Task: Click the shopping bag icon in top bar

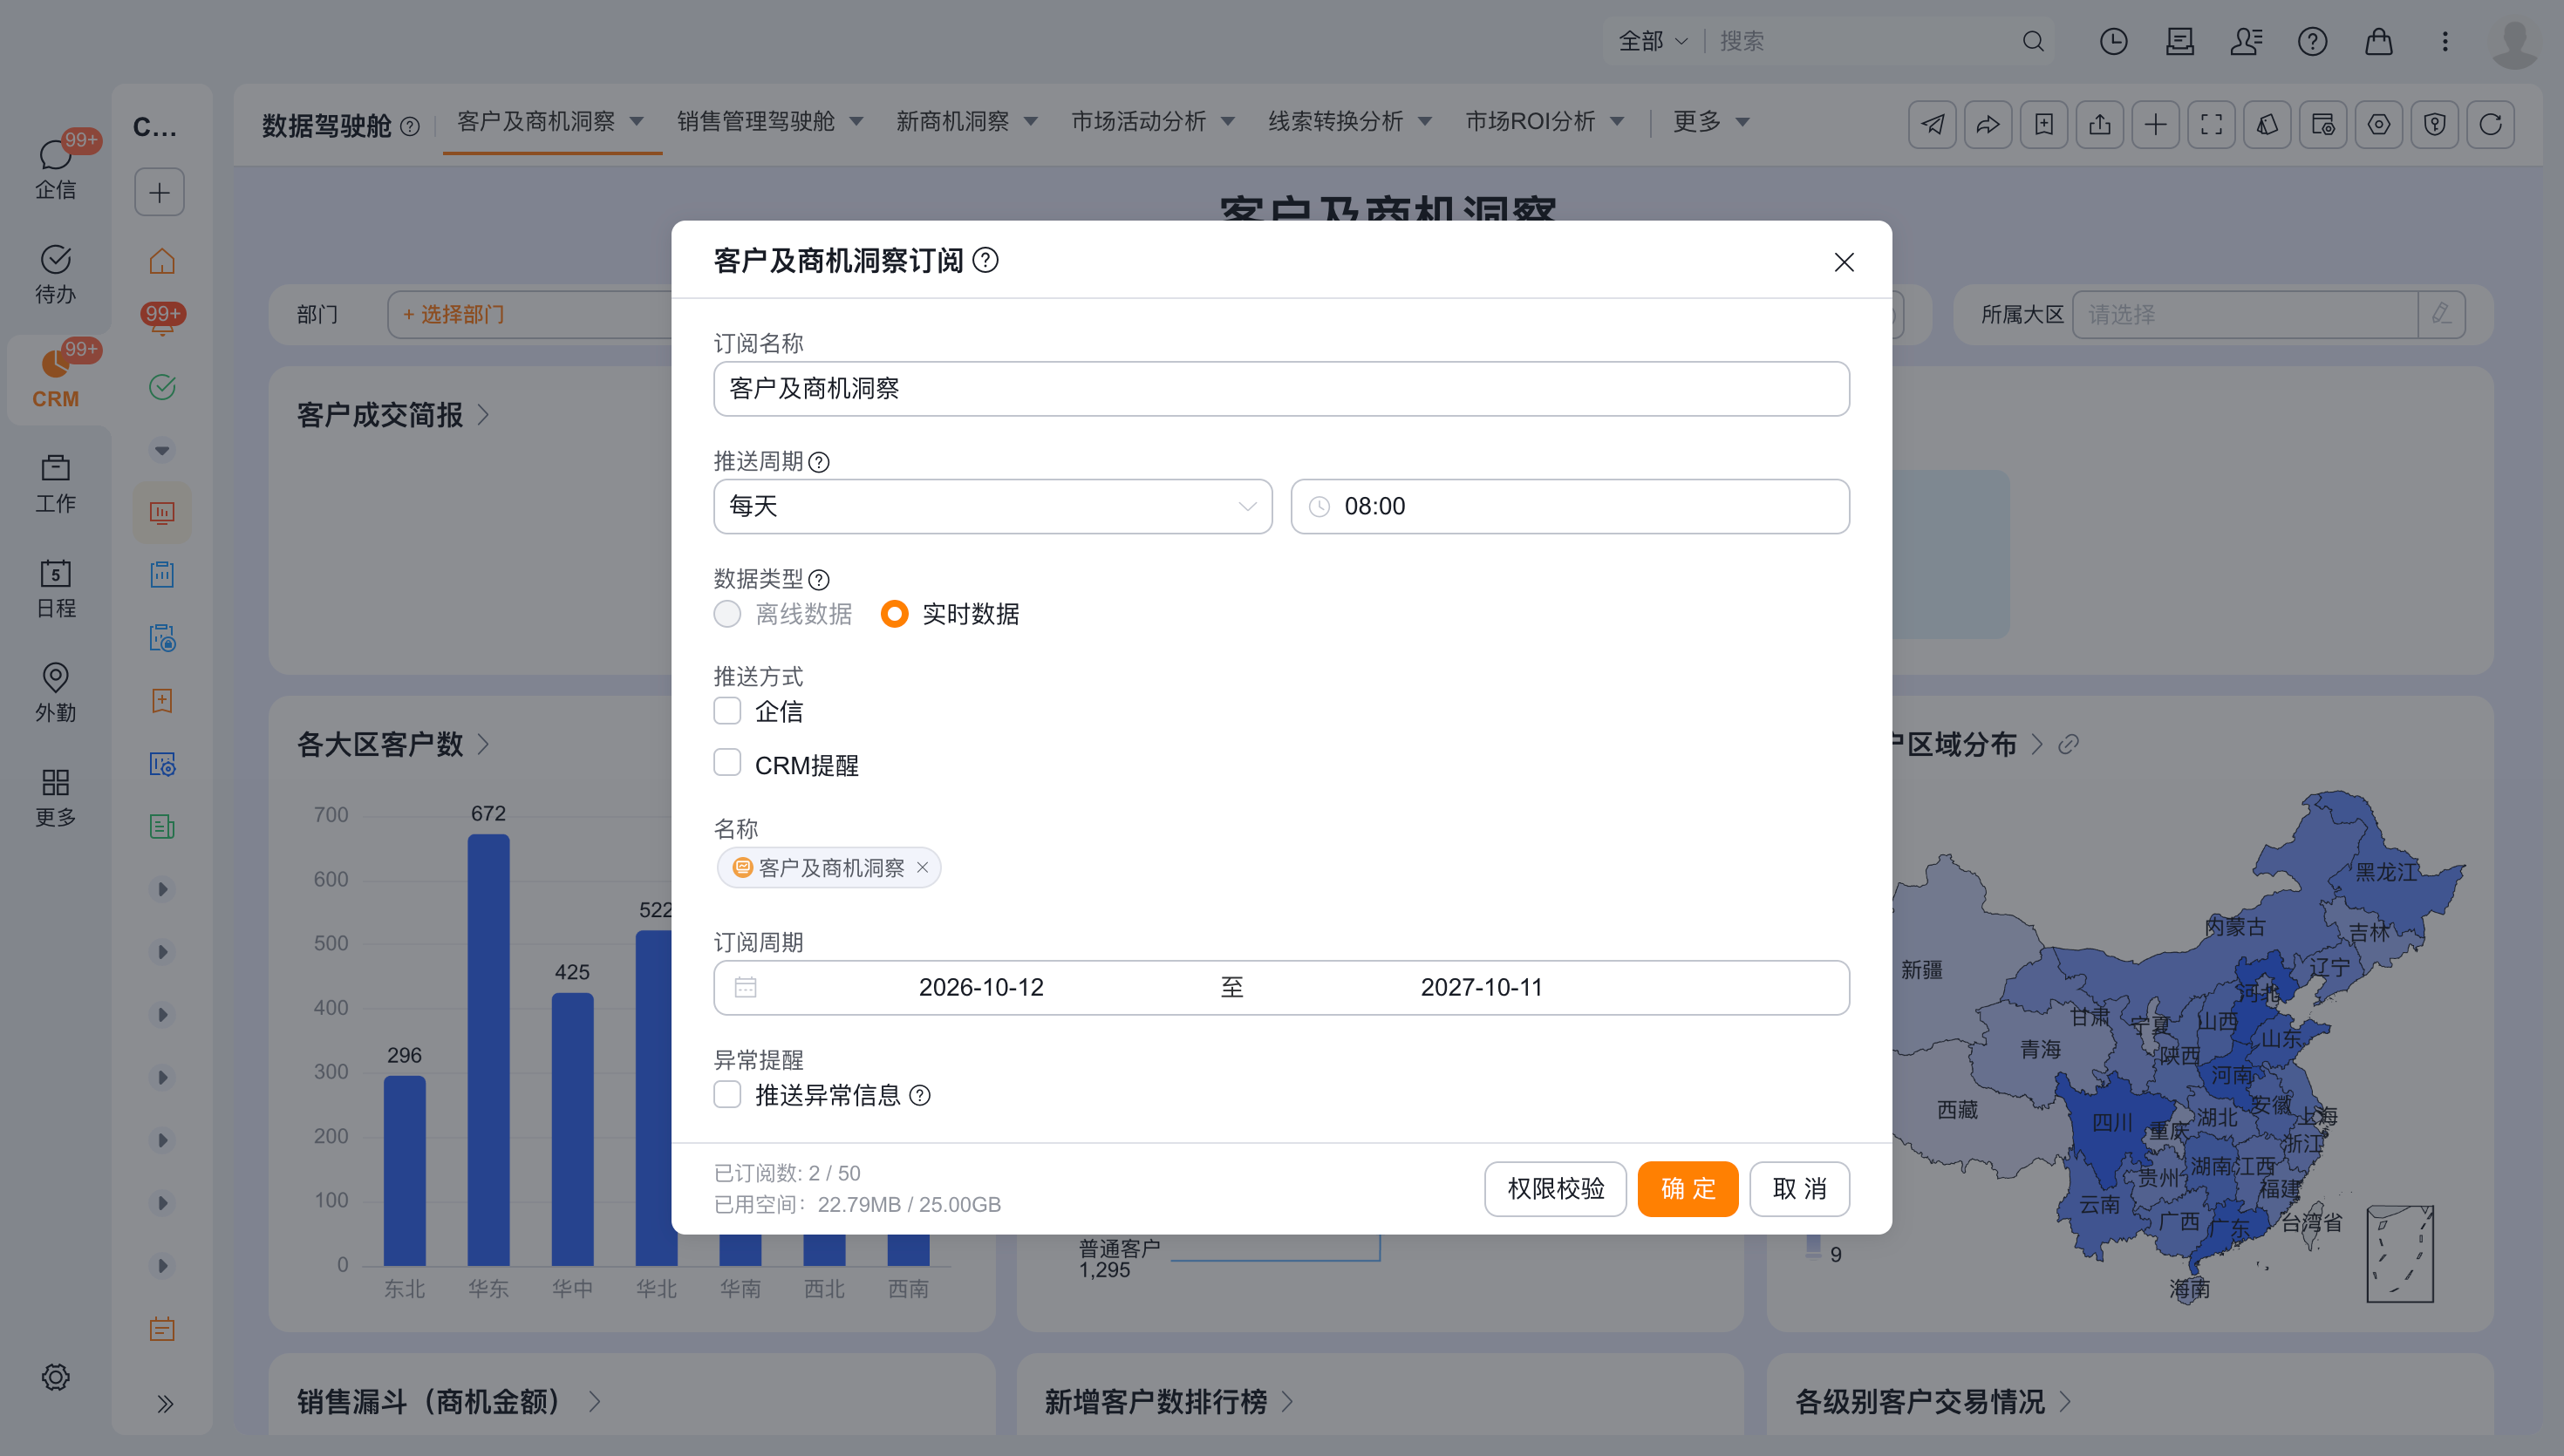Action: [x=2378, y=41]
